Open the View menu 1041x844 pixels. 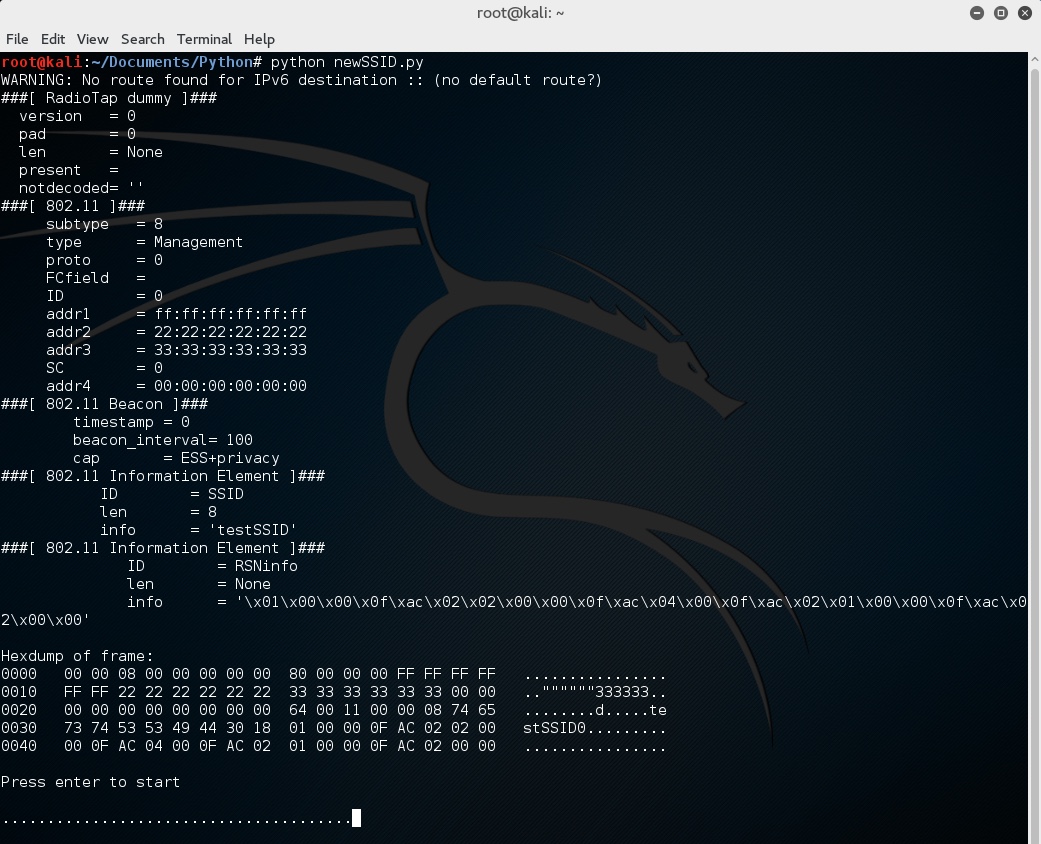pyautogui.click(x=92, y=39)
